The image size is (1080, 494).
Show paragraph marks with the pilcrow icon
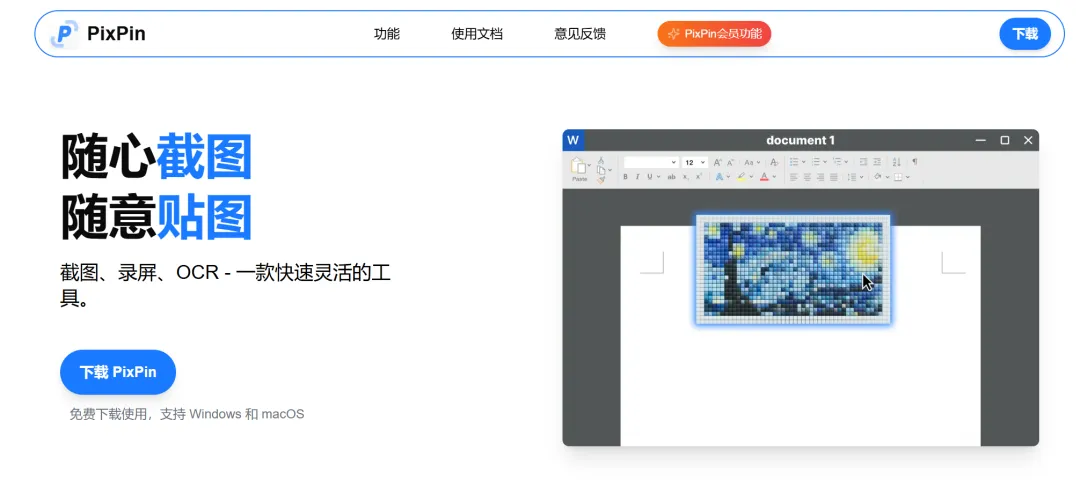pos(915,161)
